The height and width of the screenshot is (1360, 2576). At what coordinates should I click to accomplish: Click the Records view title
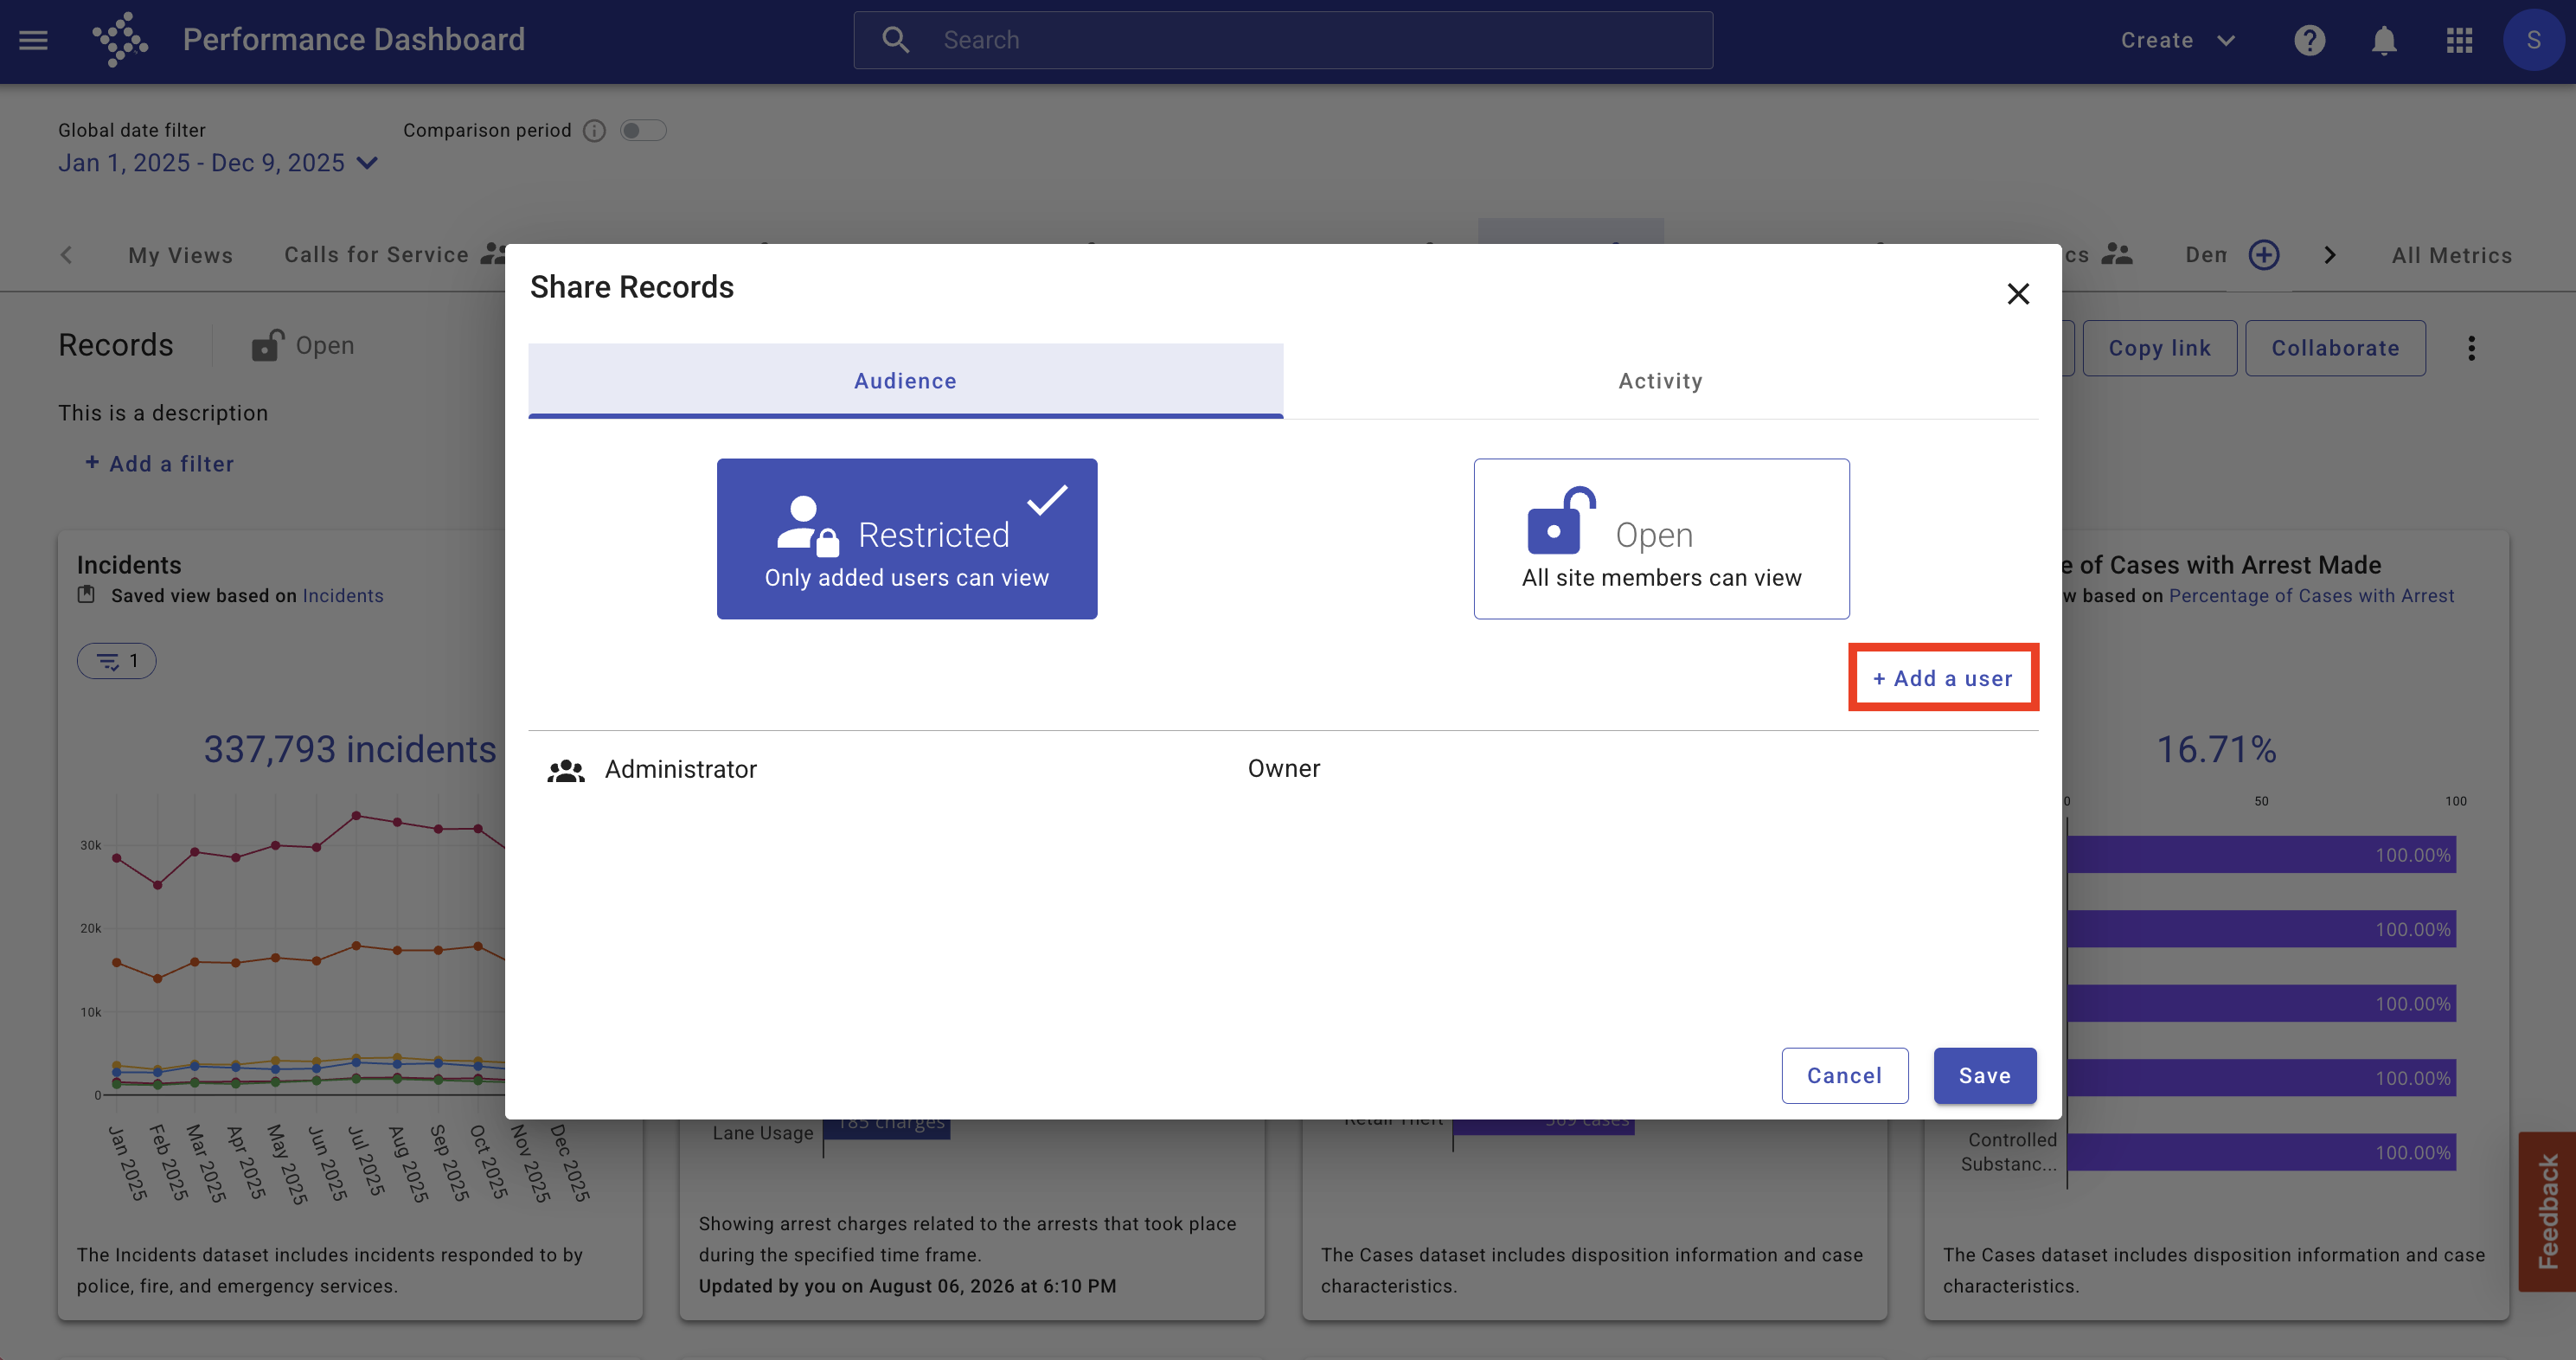pyautogui.click(x=116, y=345)
